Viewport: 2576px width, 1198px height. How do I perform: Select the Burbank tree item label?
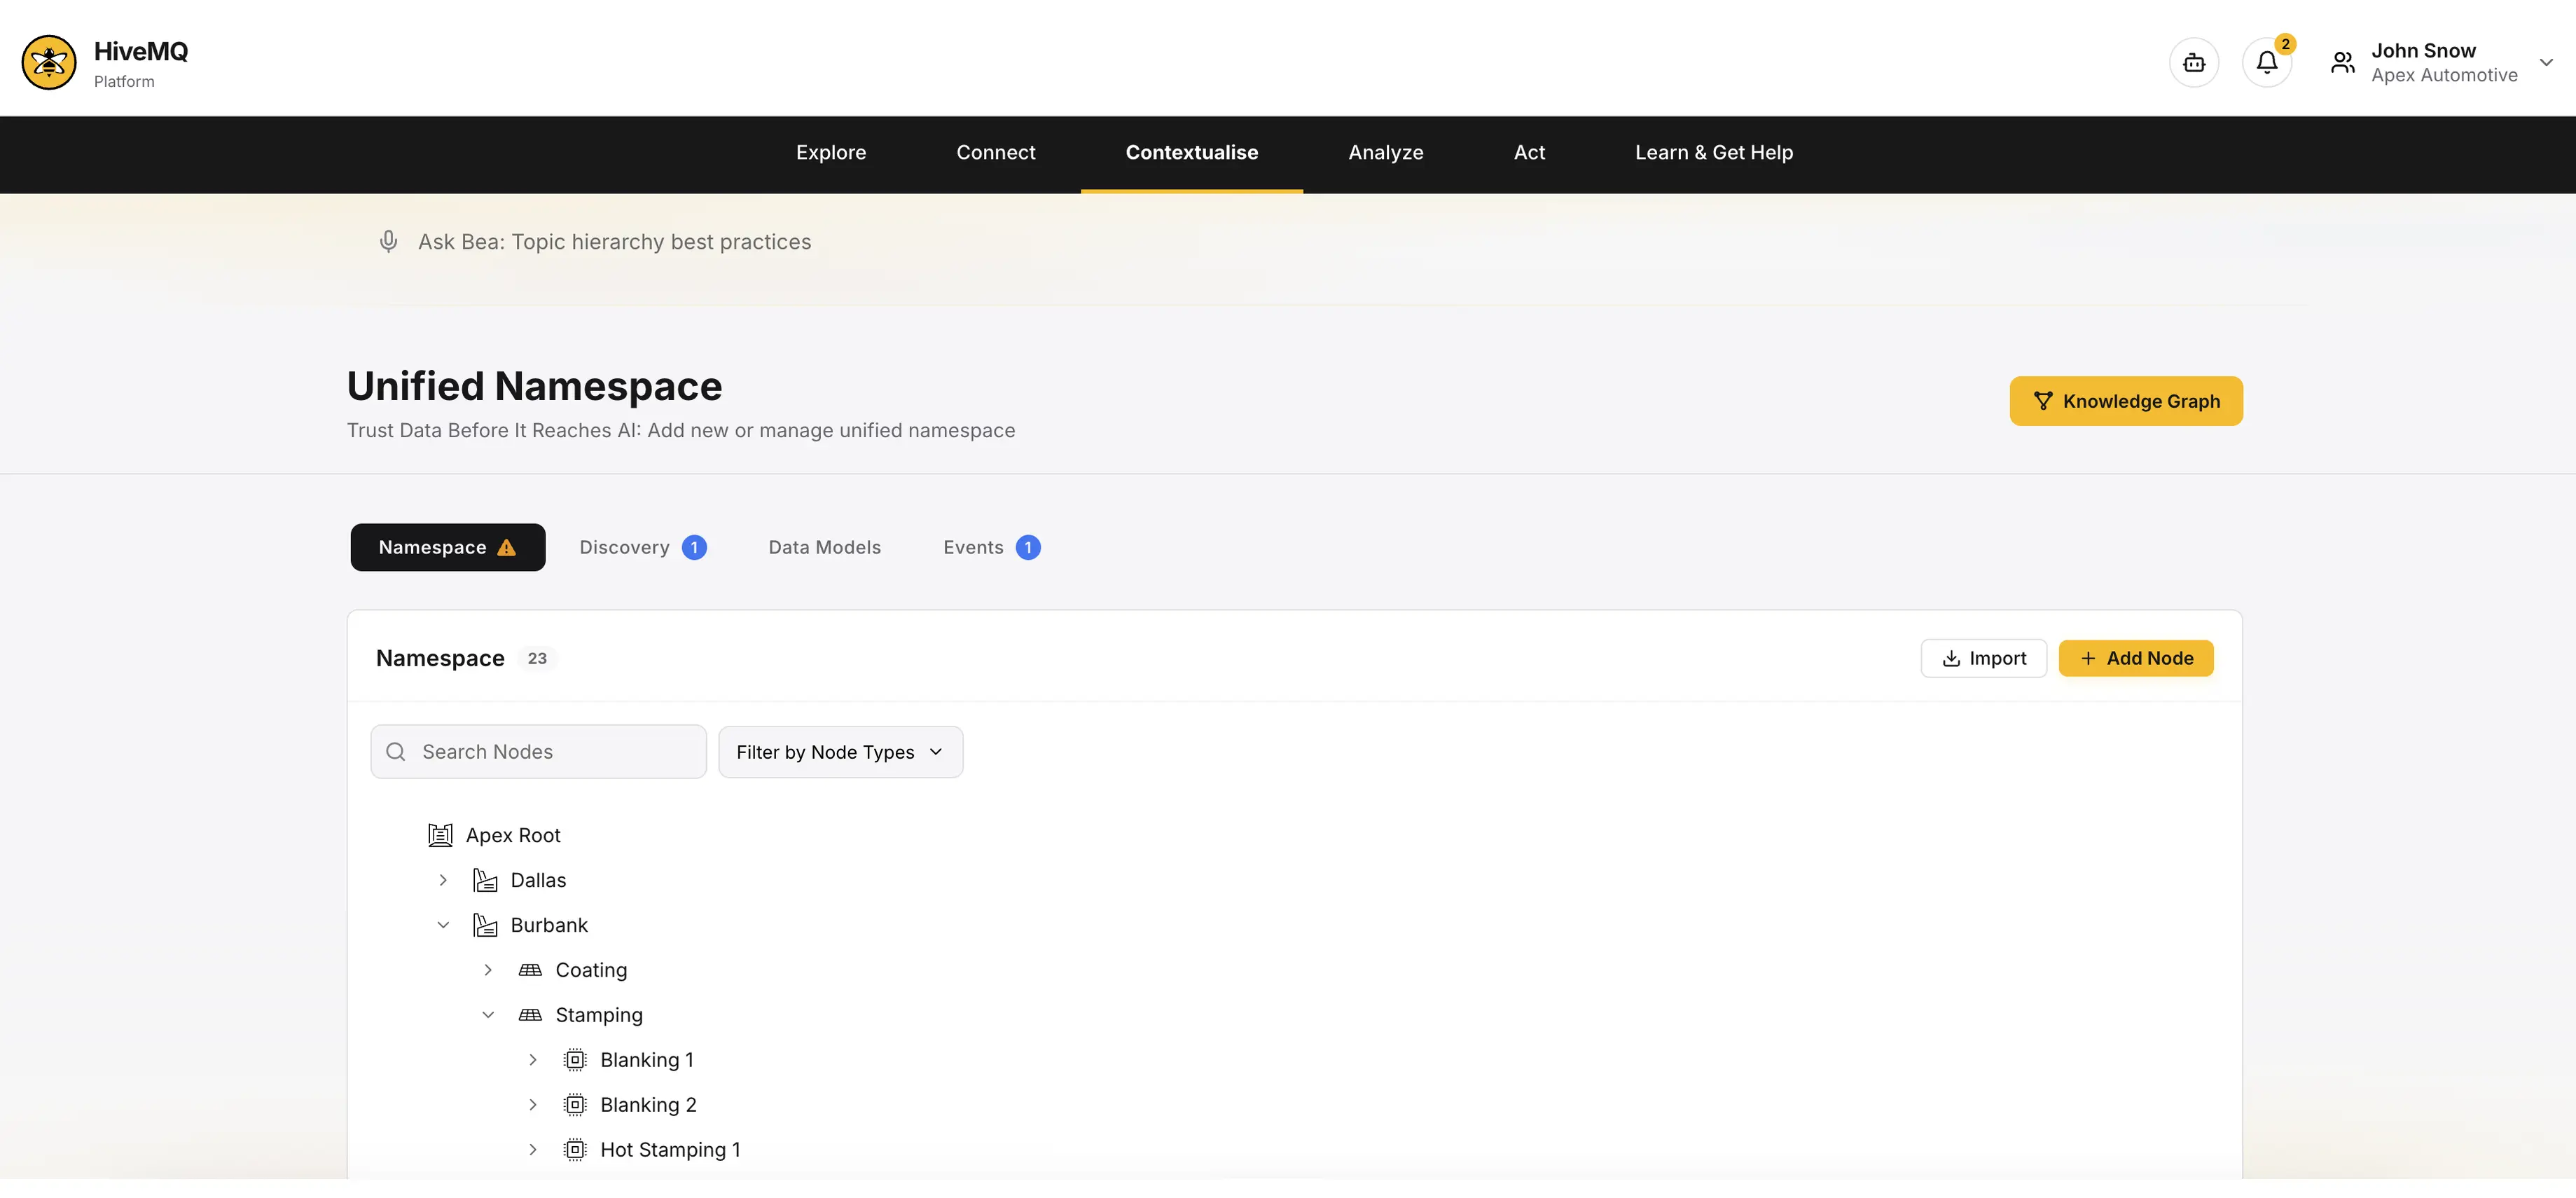549,925
